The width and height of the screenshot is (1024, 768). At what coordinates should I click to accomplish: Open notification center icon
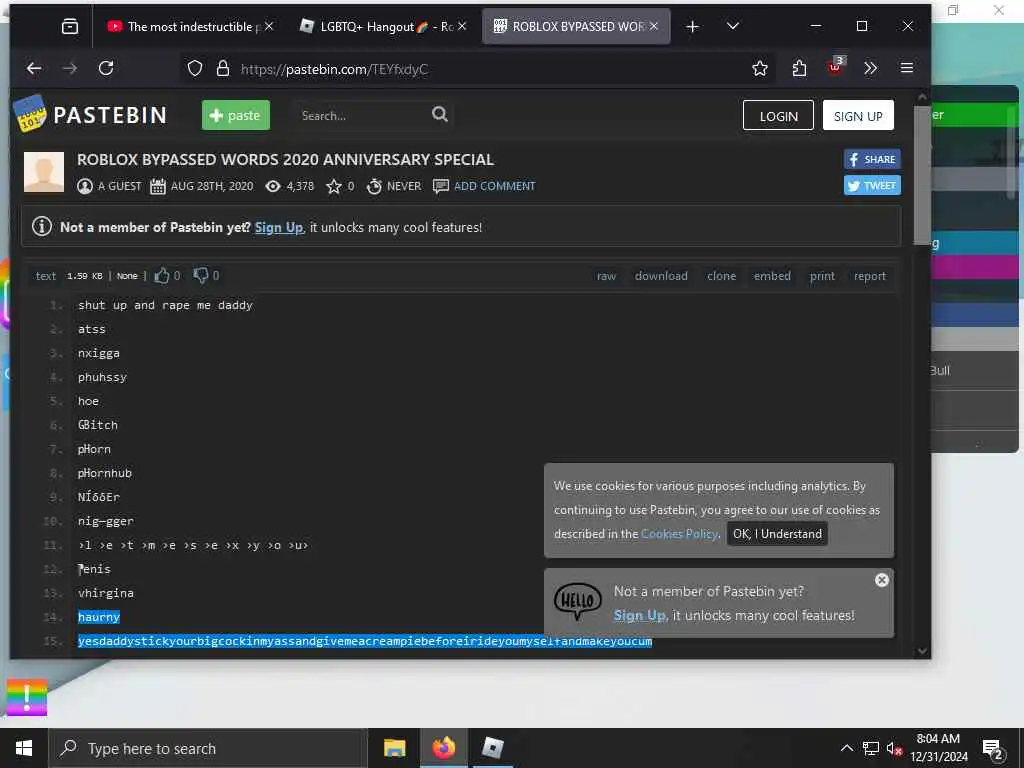(993, 748)
